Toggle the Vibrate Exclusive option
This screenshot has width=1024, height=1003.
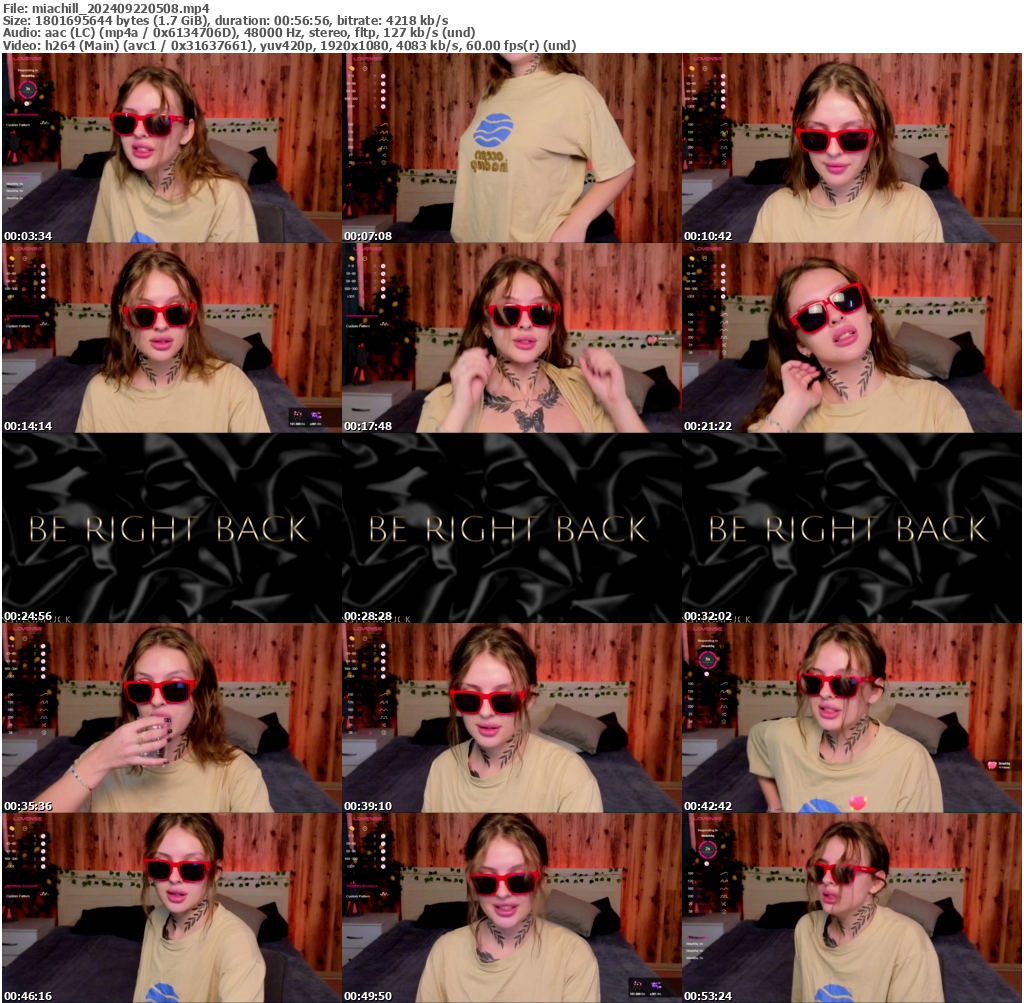click(x=22, y=114)
